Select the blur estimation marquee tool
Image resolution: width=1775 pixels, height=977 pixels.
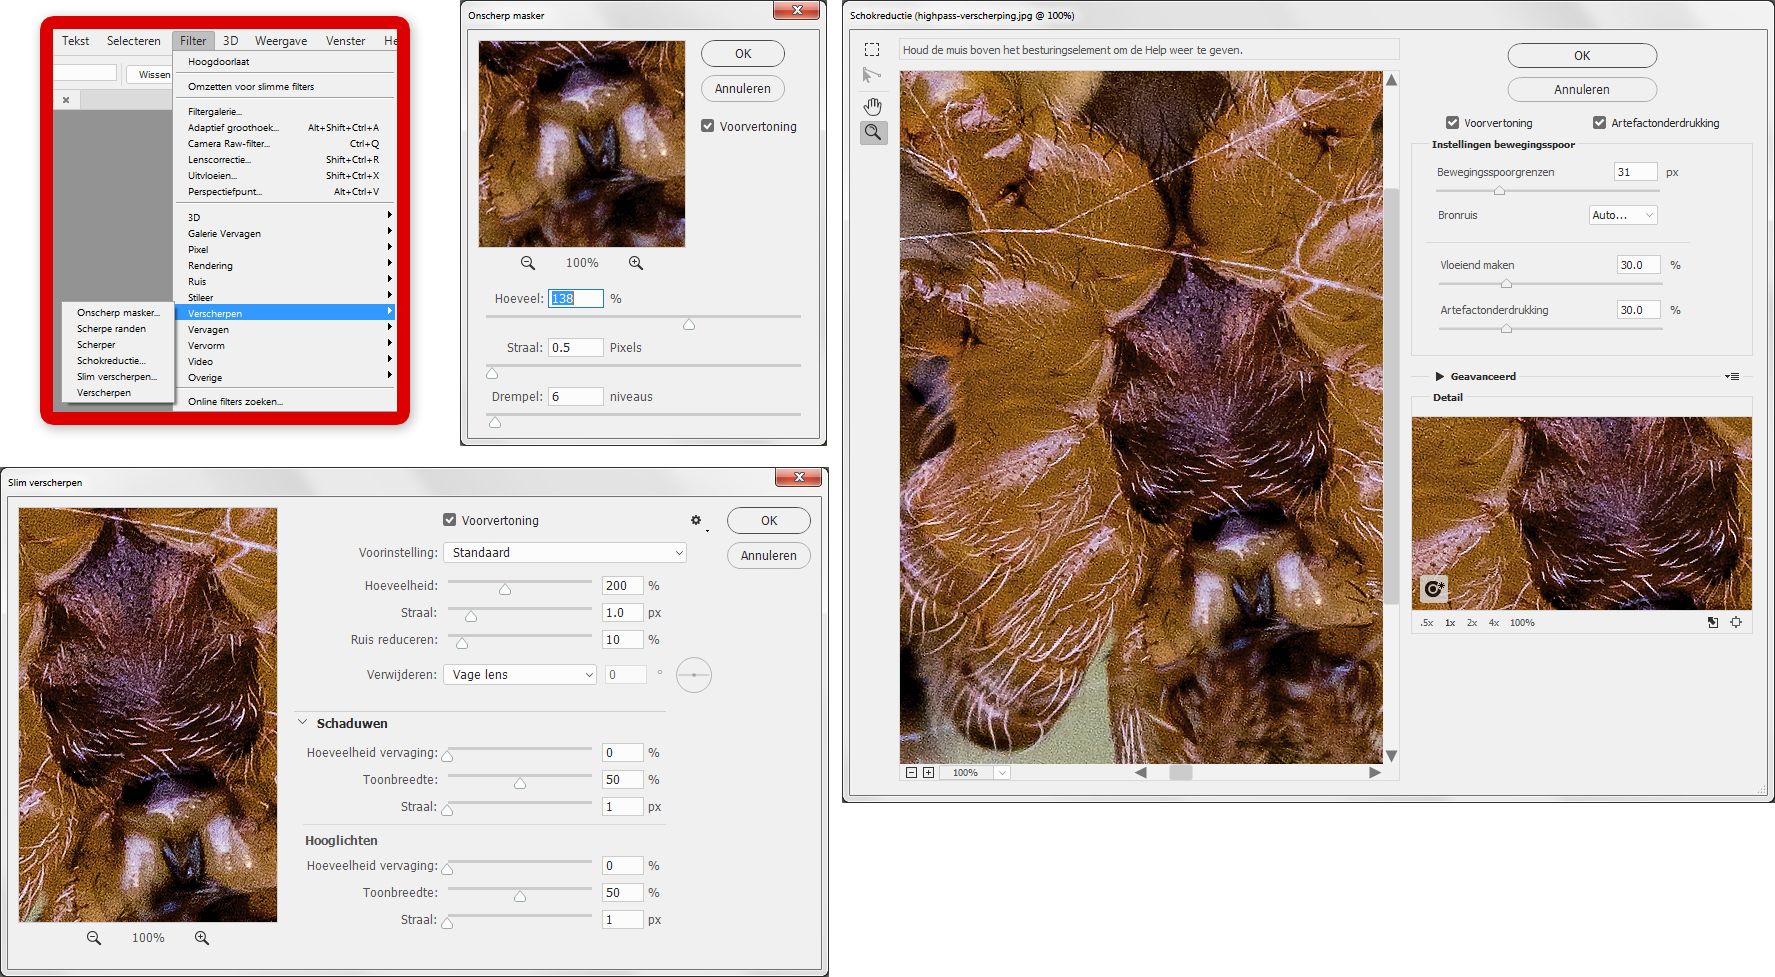click(872, 50)
